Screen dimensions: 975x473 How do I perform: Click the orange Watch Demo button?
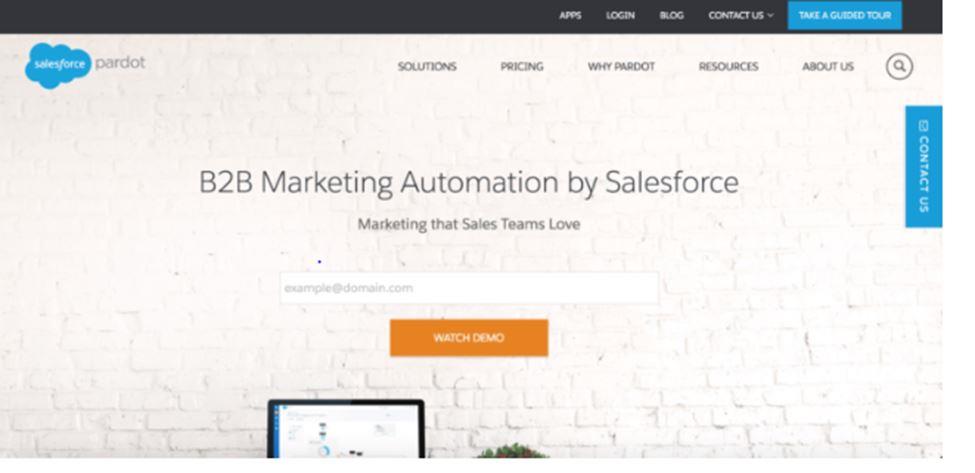point(469,338)
